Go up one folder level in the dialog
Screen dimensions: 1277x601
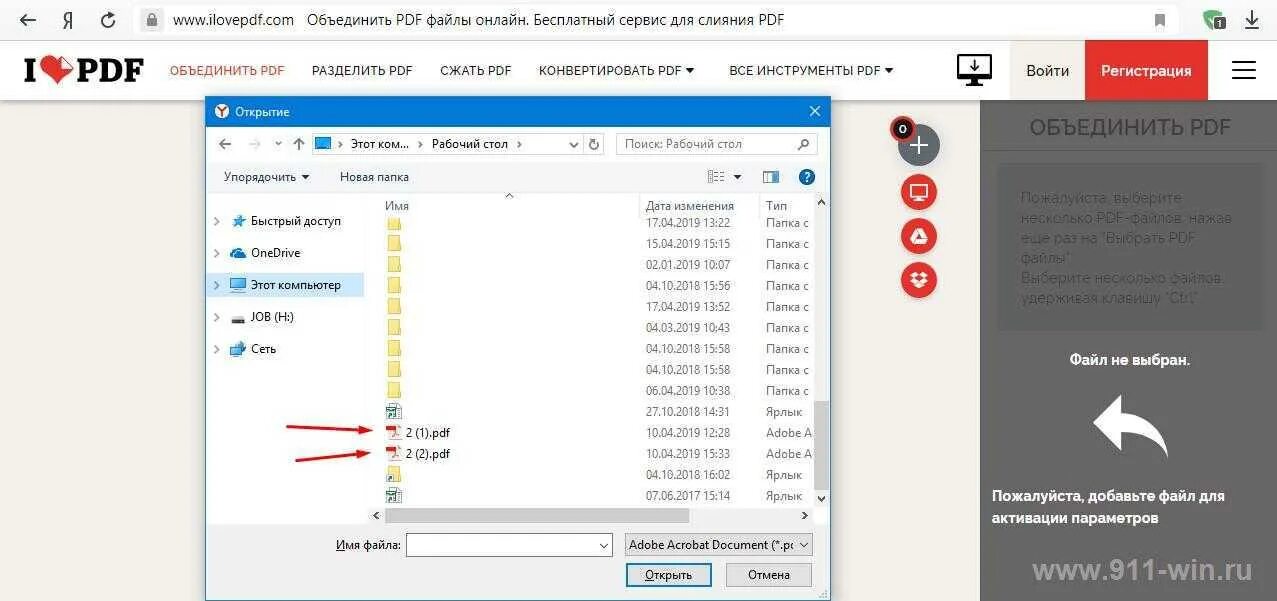[298, 144]
